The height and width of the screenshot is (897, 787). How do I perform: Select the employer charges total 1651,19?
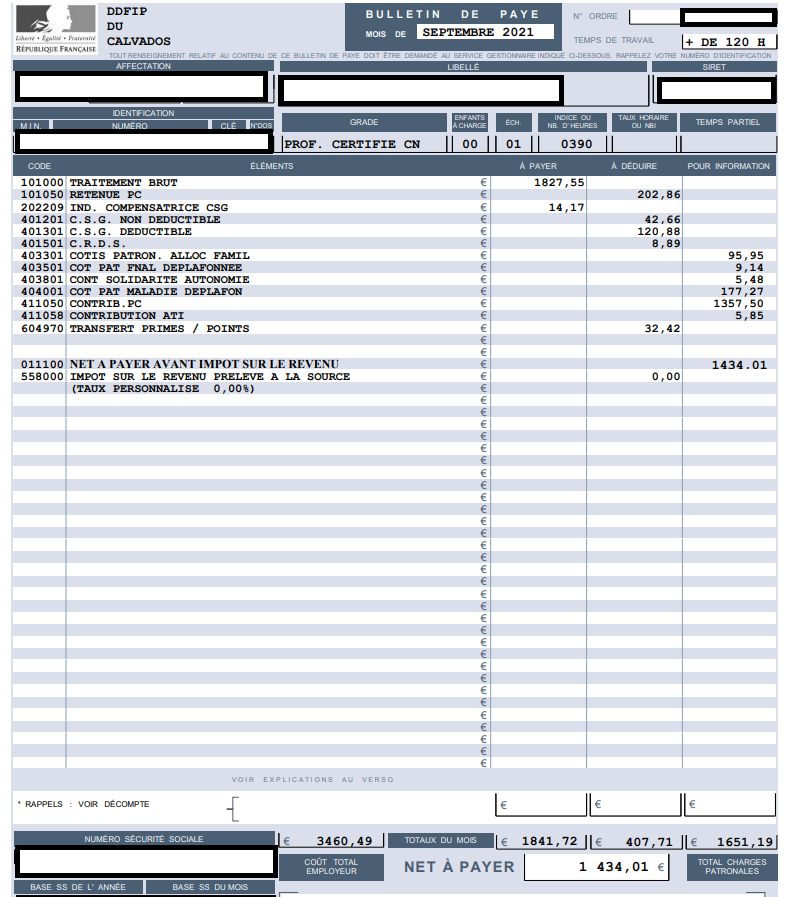click(745, 842)
